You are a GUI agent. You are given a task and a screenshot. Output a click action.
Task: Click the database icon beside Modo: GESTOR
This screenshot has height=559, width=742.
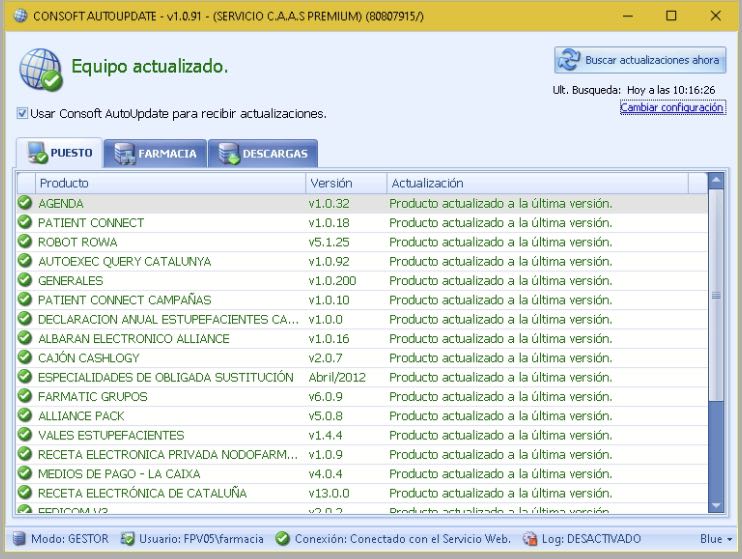18,539
